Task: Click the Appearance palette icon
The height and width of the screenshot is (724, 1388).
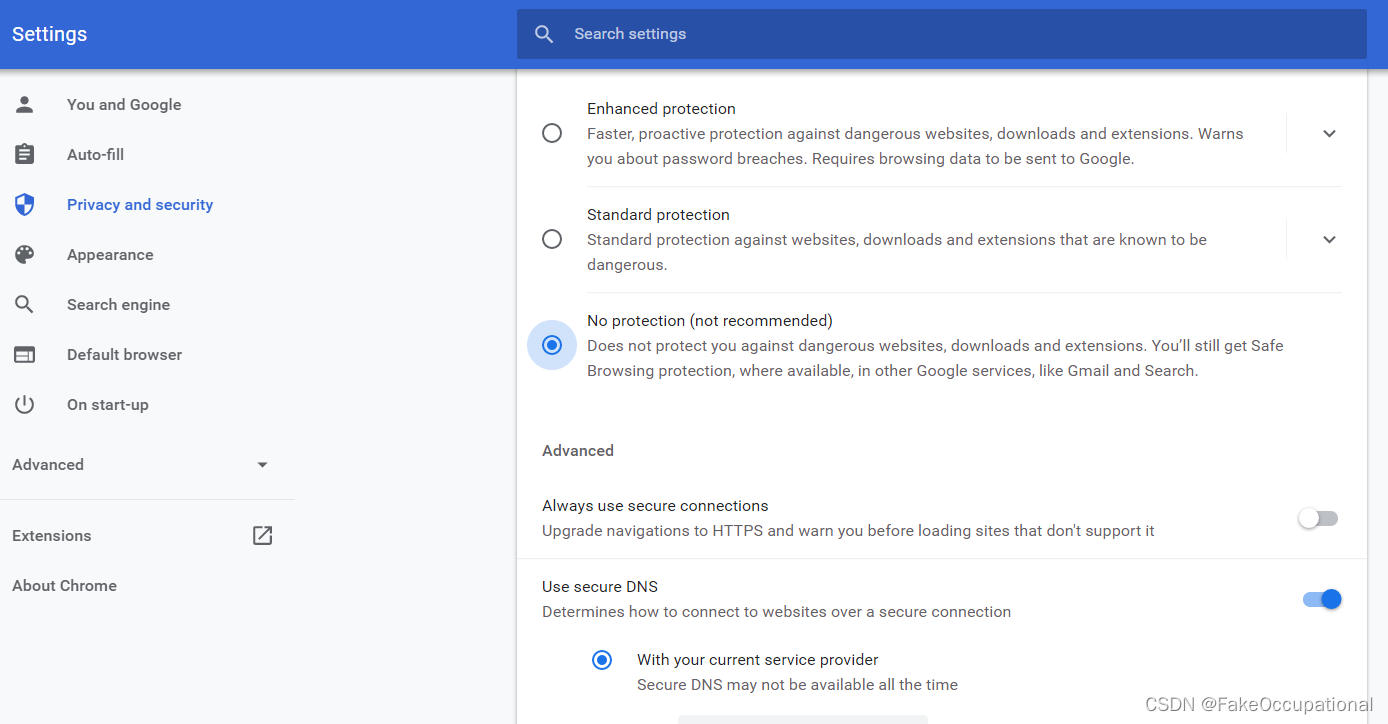Action: 25,254
